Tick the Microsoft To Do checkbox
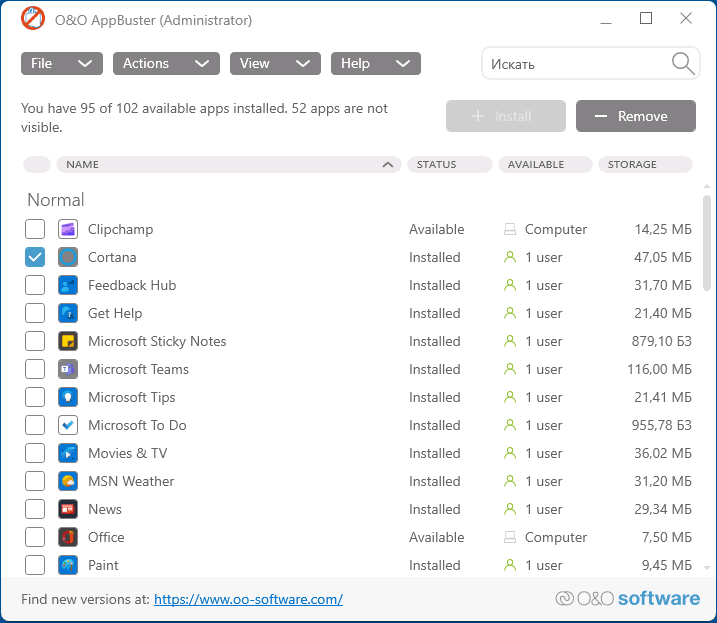The image size is (717, 623). 35,425
